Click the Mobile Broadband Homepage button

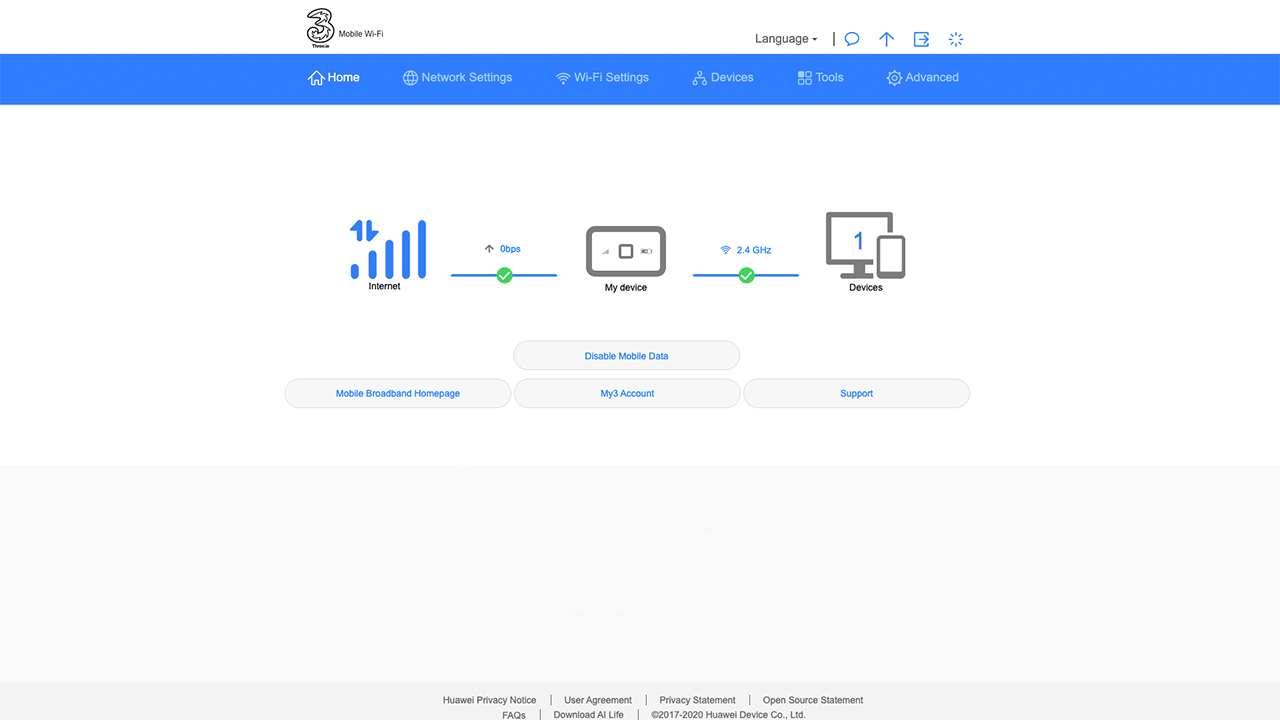point(398,393)
